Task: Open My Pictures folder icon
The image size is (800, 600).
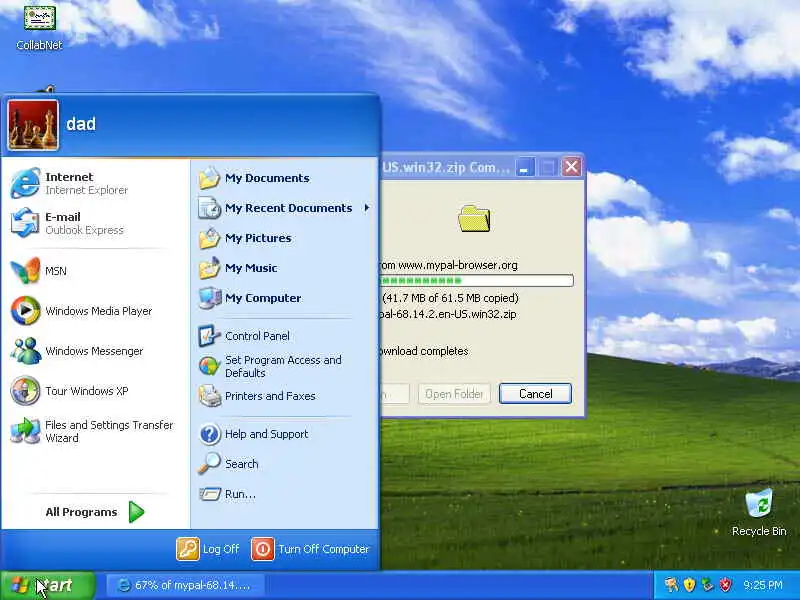Action: click(x=209, y=238)
